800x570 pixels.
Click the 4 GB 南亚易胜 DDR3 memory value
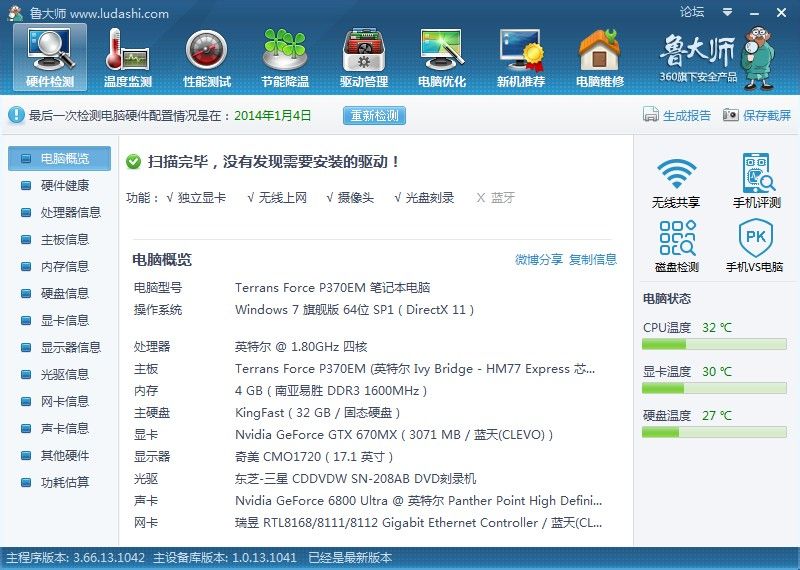tap(331, 391)
